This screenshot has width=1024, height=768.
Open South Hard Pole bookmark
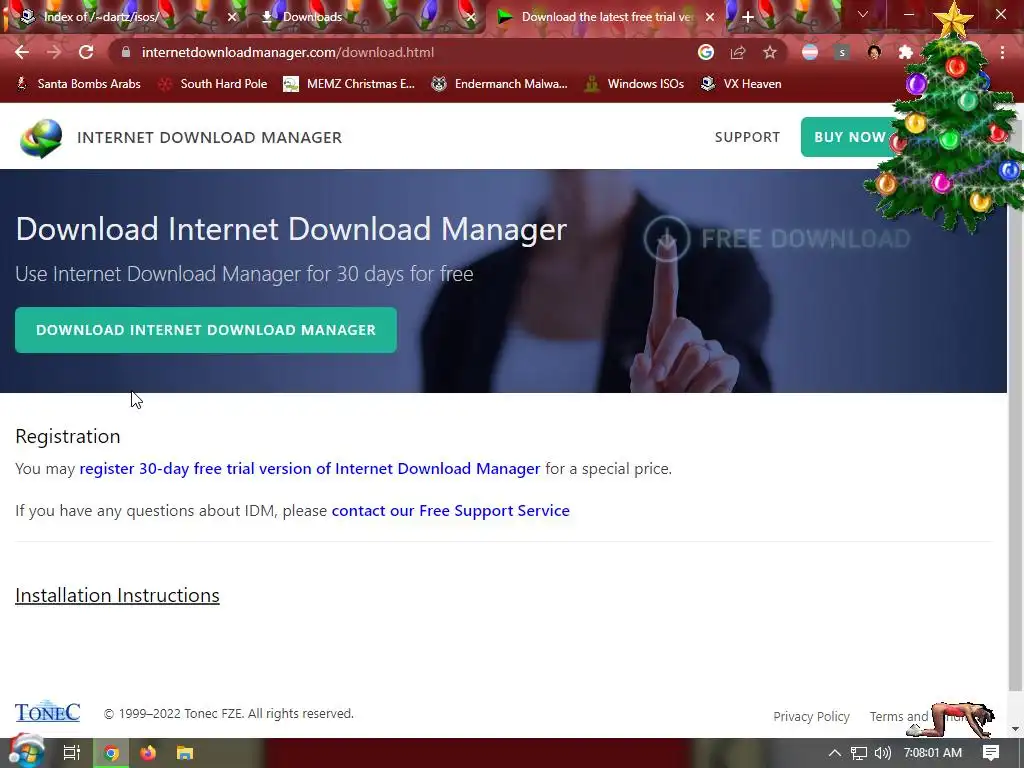pyautogui.click(x=213, y=84)
